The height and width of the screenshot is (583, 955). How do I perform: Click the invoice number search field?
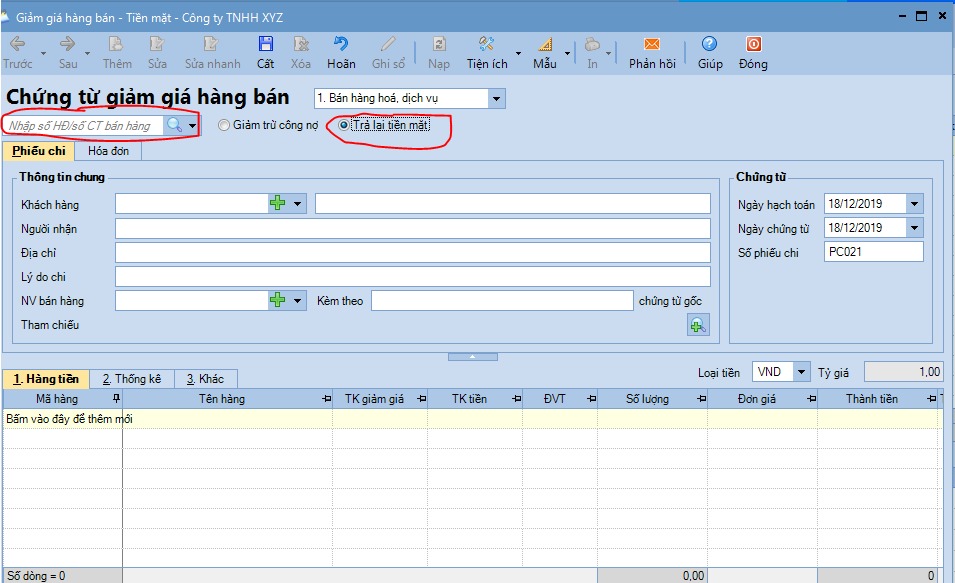[x=84, y=125]
